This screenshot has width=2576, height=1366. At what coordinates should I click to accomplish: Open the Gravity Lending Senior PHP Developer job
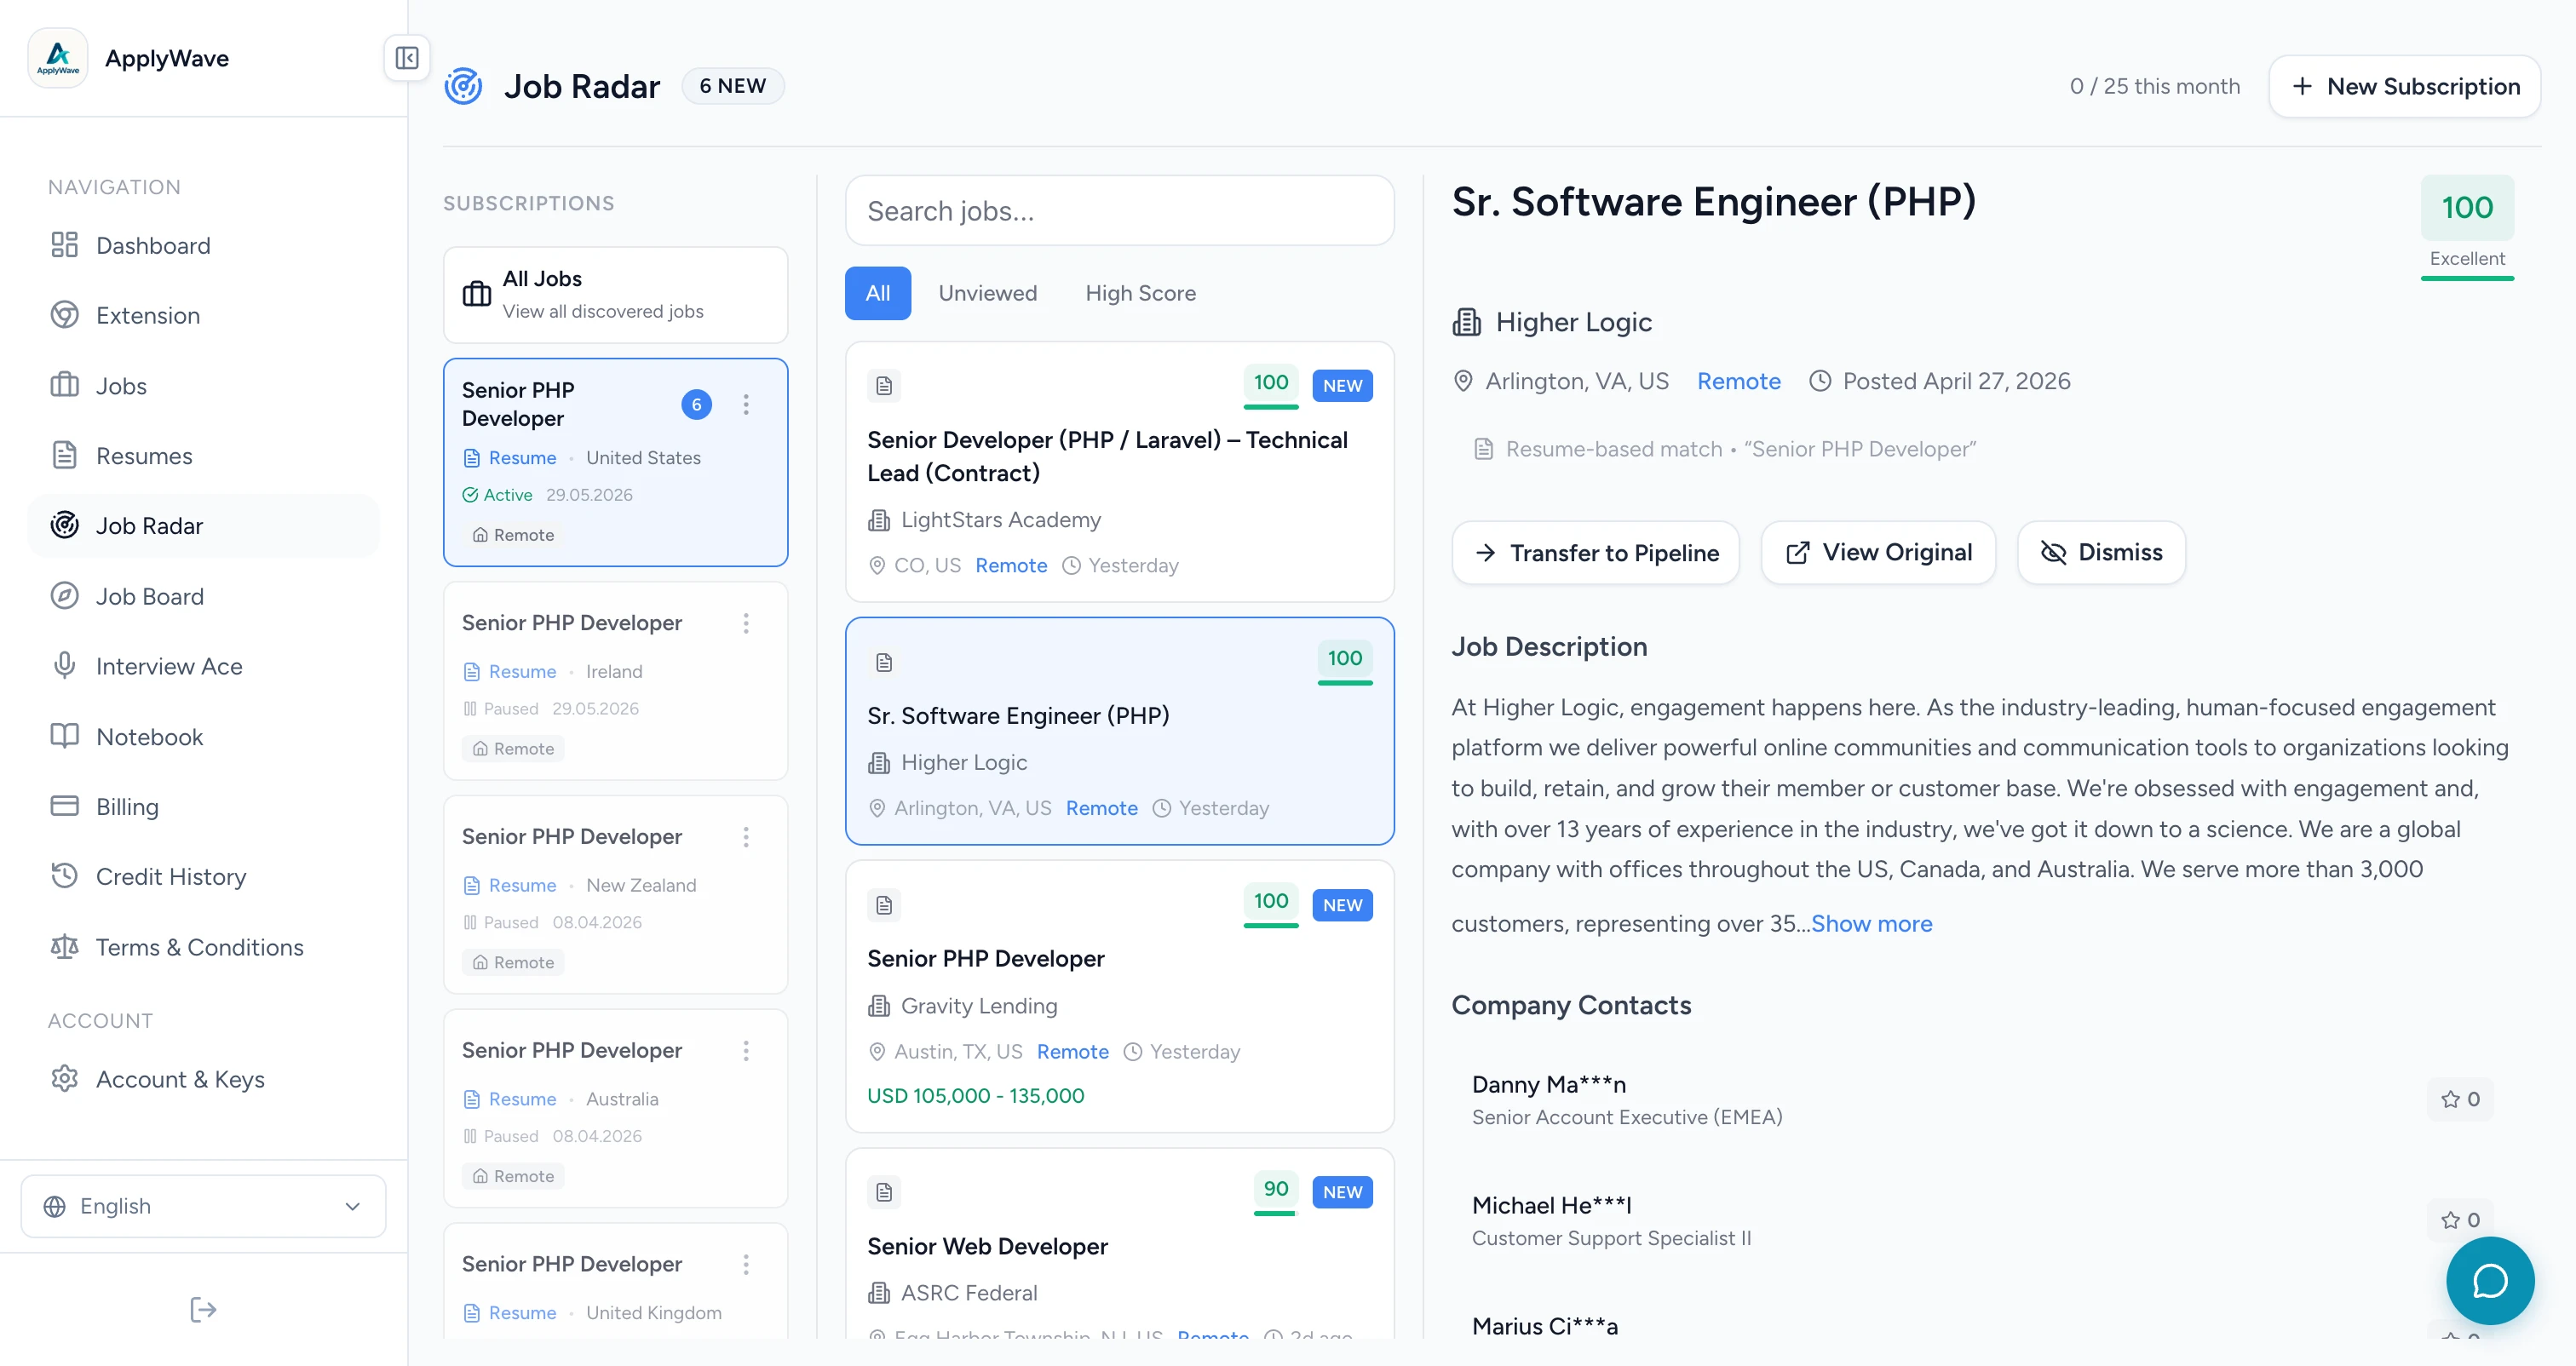1120,997
